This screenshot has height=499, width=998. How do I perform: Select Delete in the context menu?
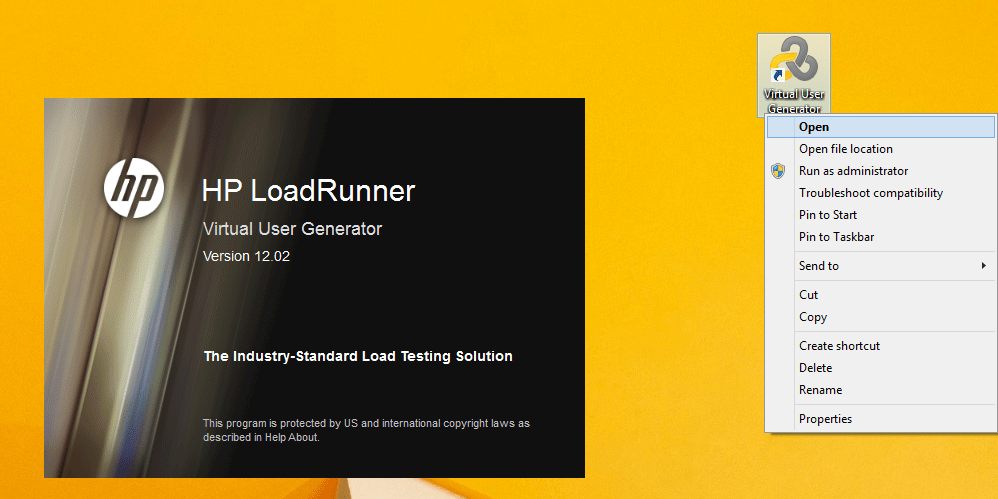[x=881, y=368]
